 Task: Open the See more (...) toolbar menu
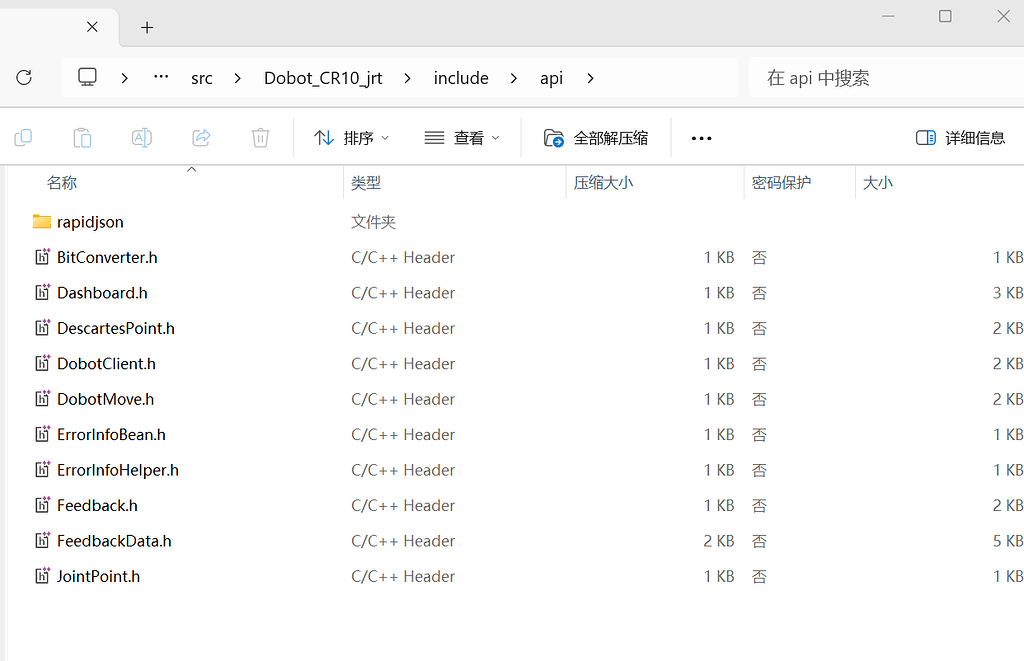click(700, 137)
